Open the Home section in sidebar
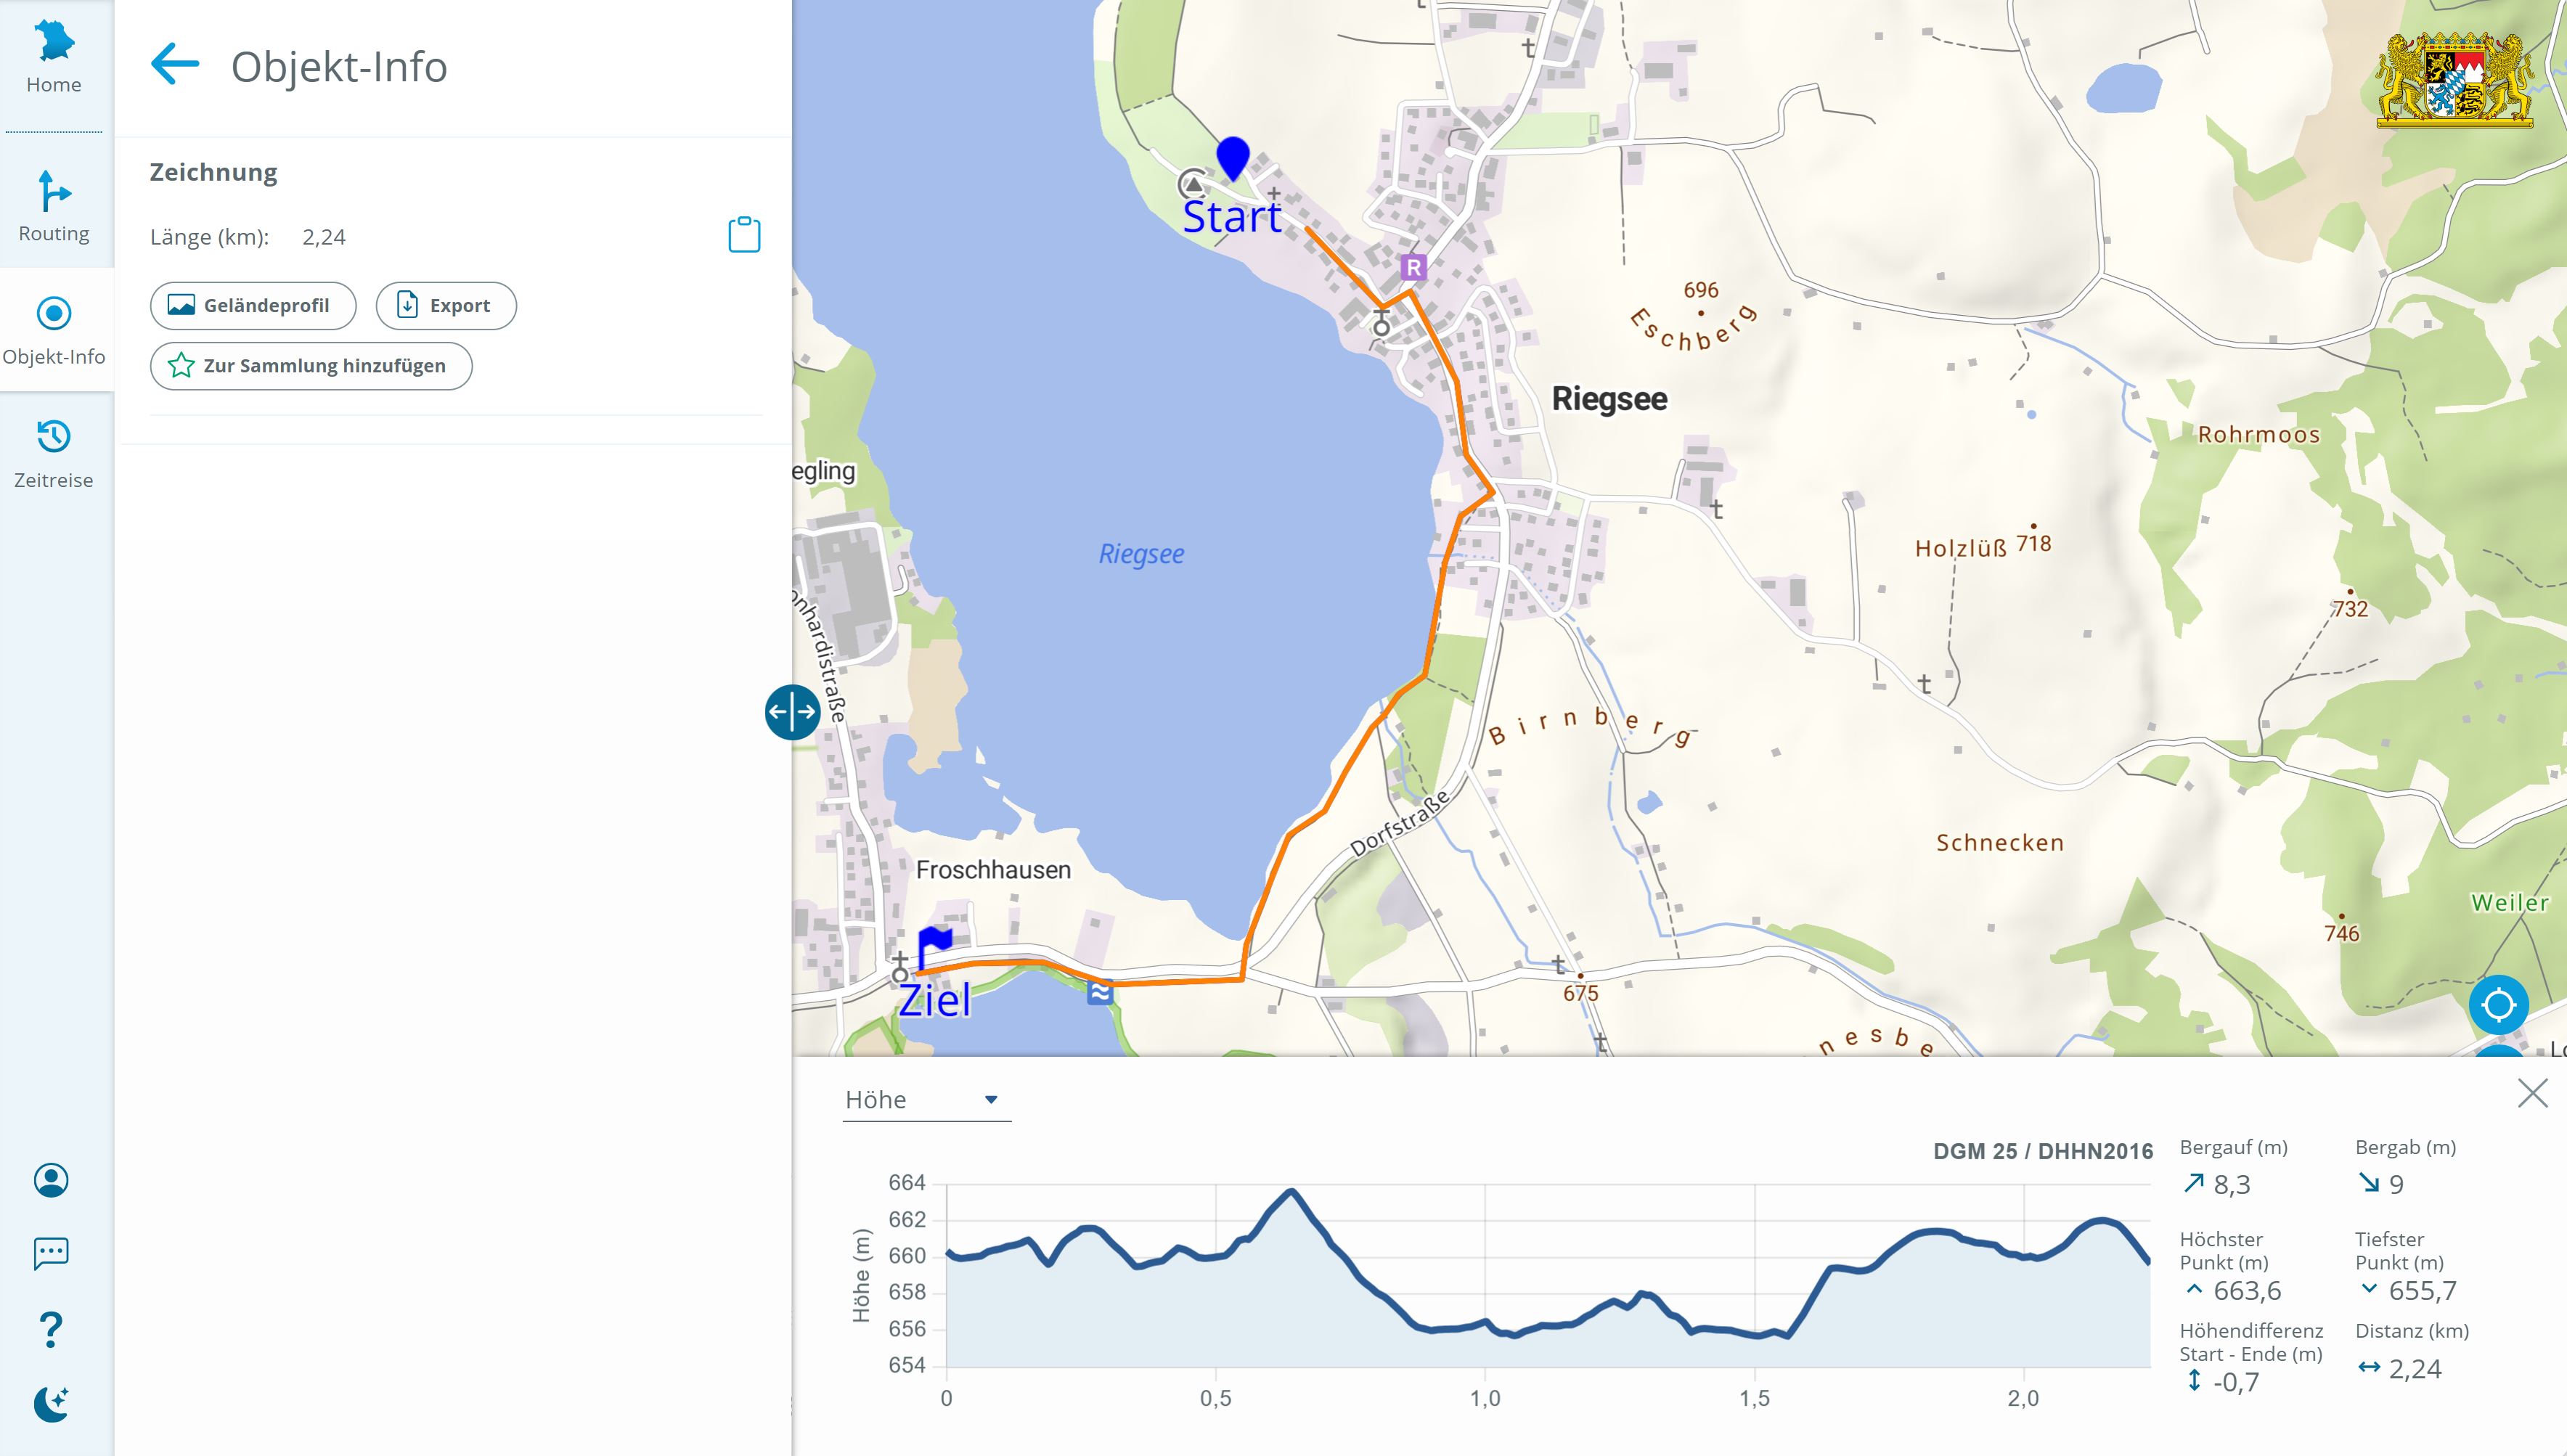Viewport: 2567px width, 1456px height. [54, 58]
